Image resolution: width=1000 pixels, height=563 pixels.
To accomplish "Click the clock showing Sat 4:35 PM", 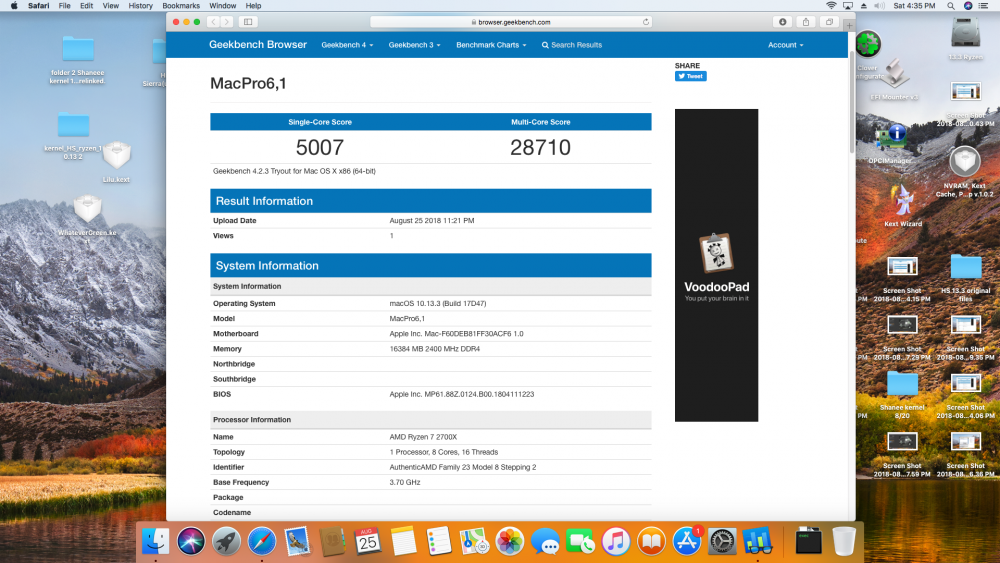I will tap(914, 6).
